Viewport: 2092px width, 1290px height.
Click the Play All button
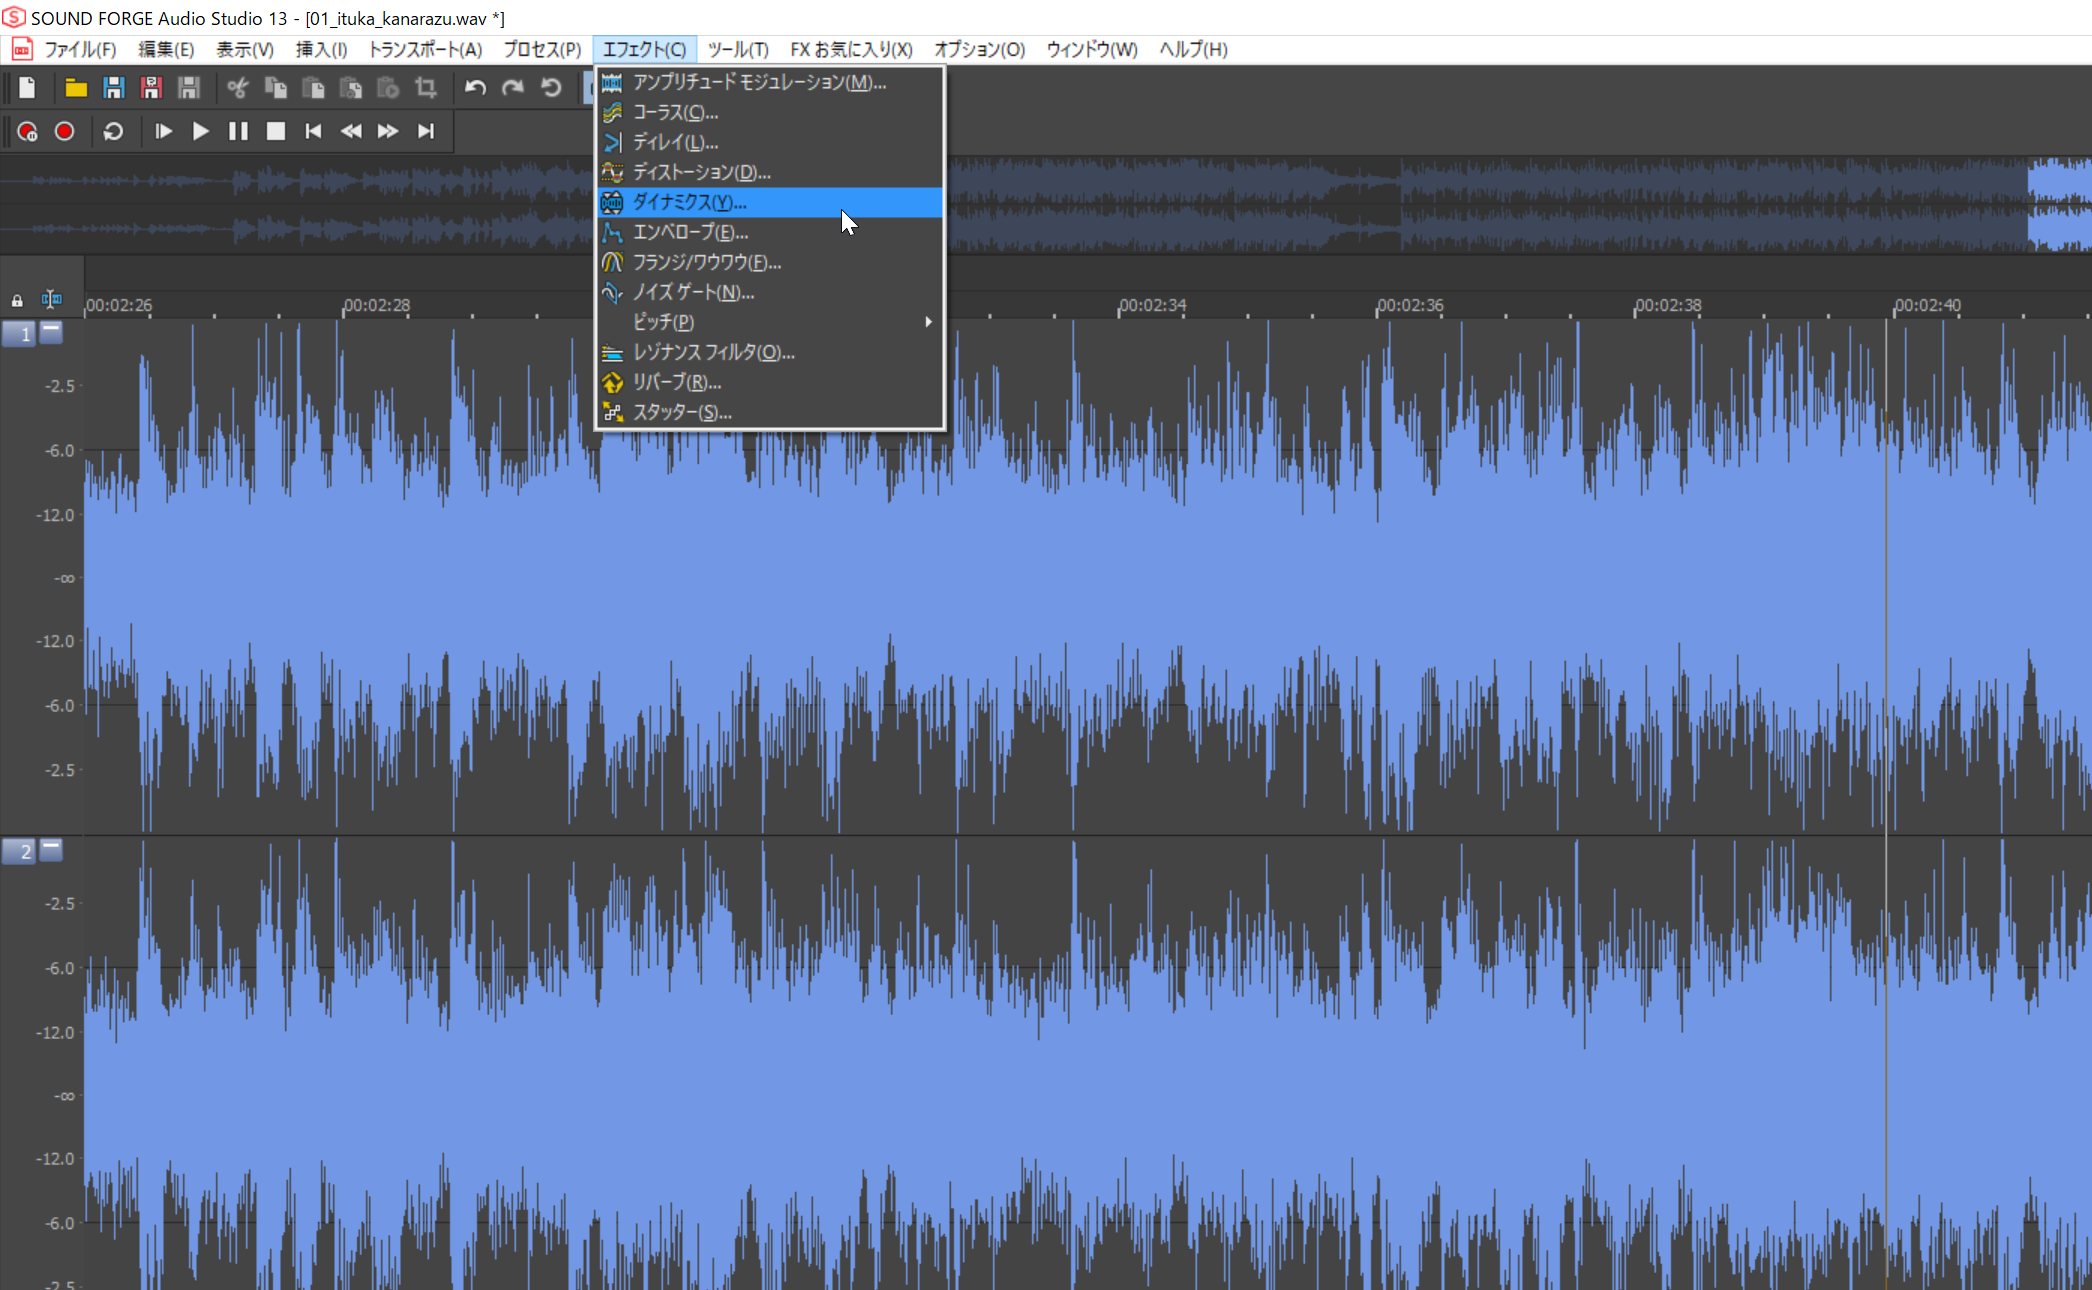[163, 131]
